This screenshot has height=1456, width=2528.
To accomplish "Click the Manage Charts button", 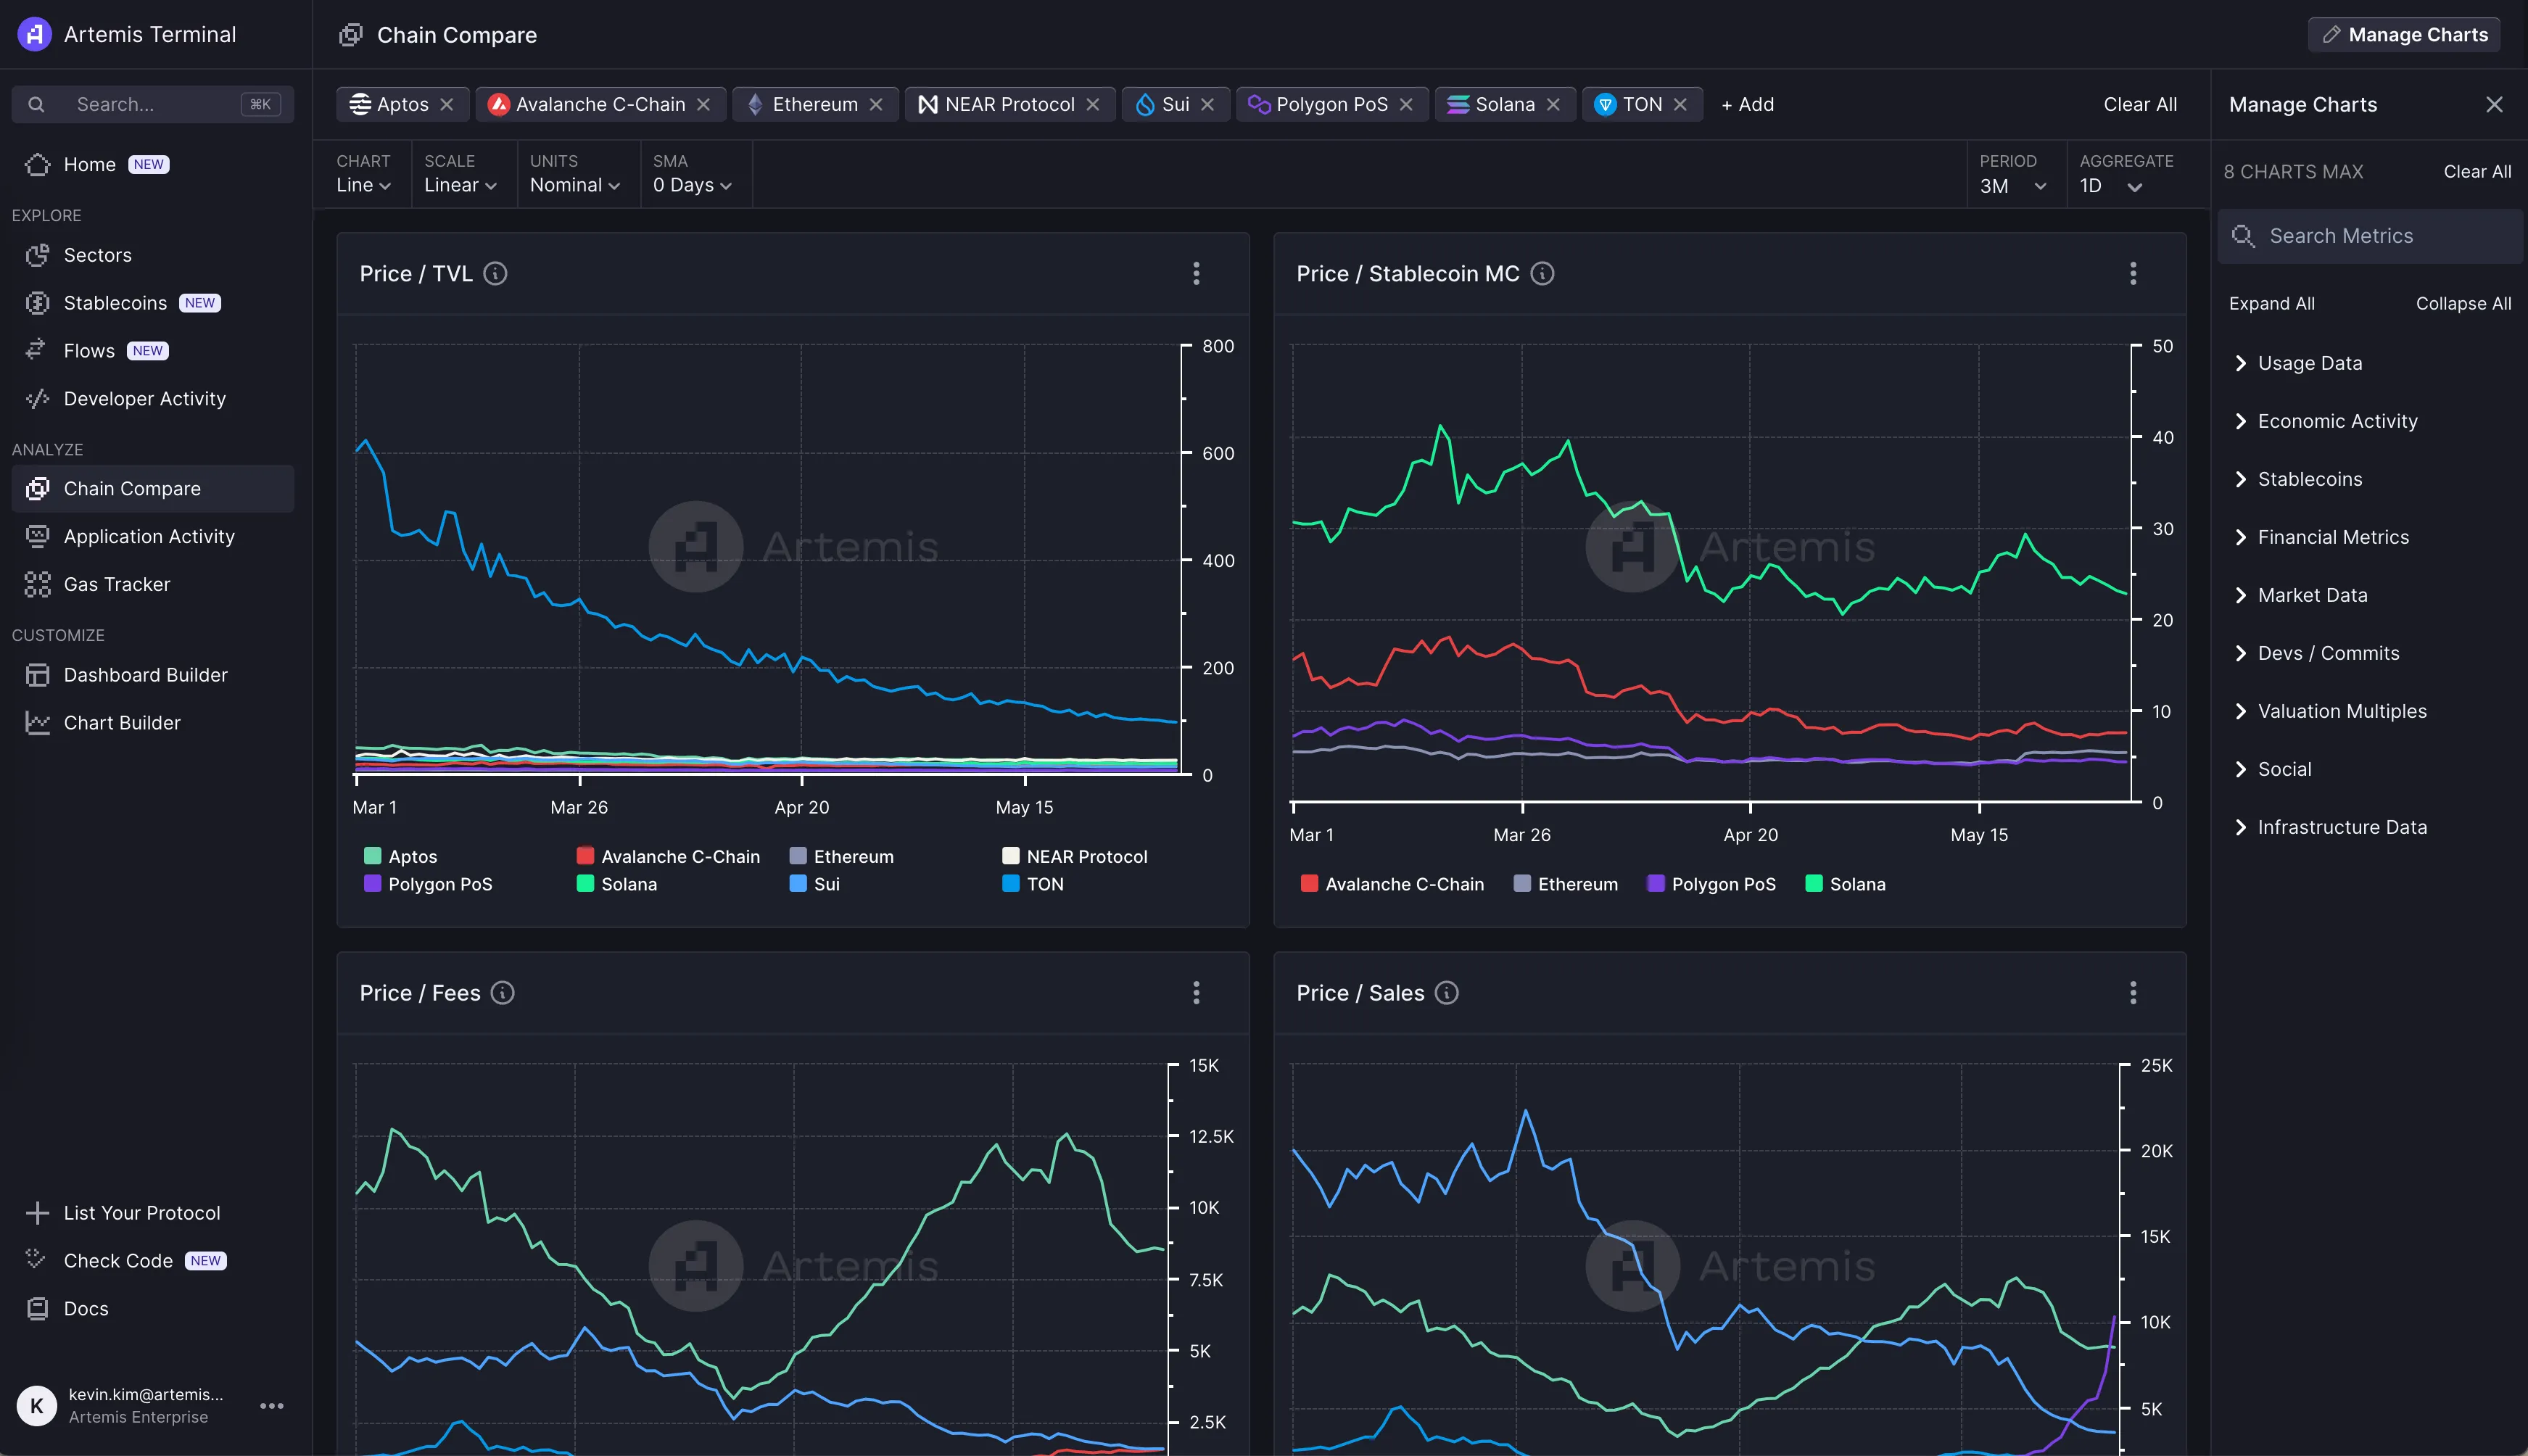I will (x=2404, y=34).
